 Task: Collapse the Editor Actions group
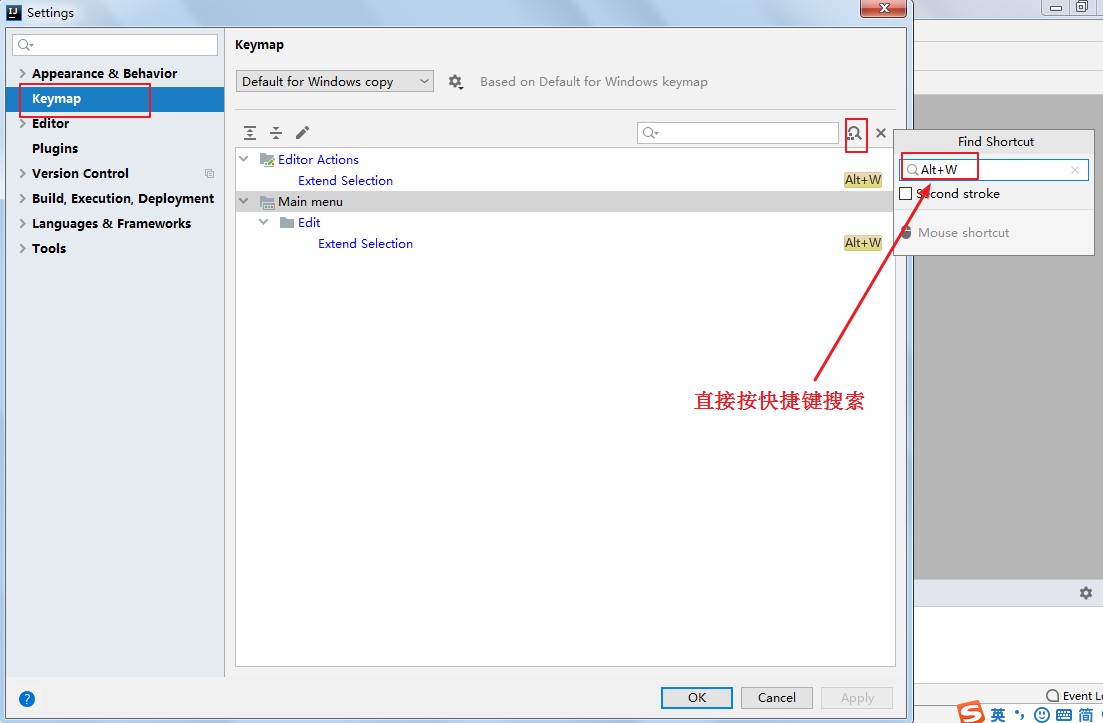pyautogui.click(x=244, y=159)
